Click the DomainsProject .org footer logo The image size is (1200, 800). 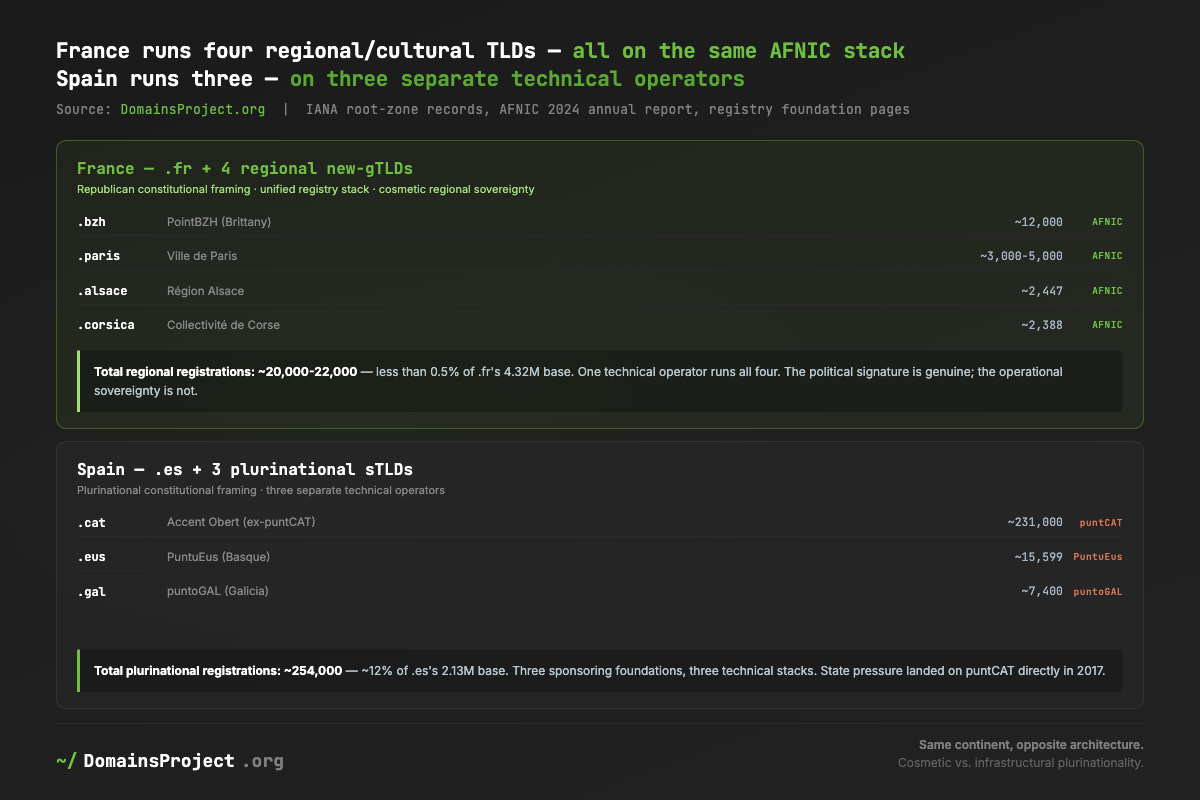[x=170, y=761]
